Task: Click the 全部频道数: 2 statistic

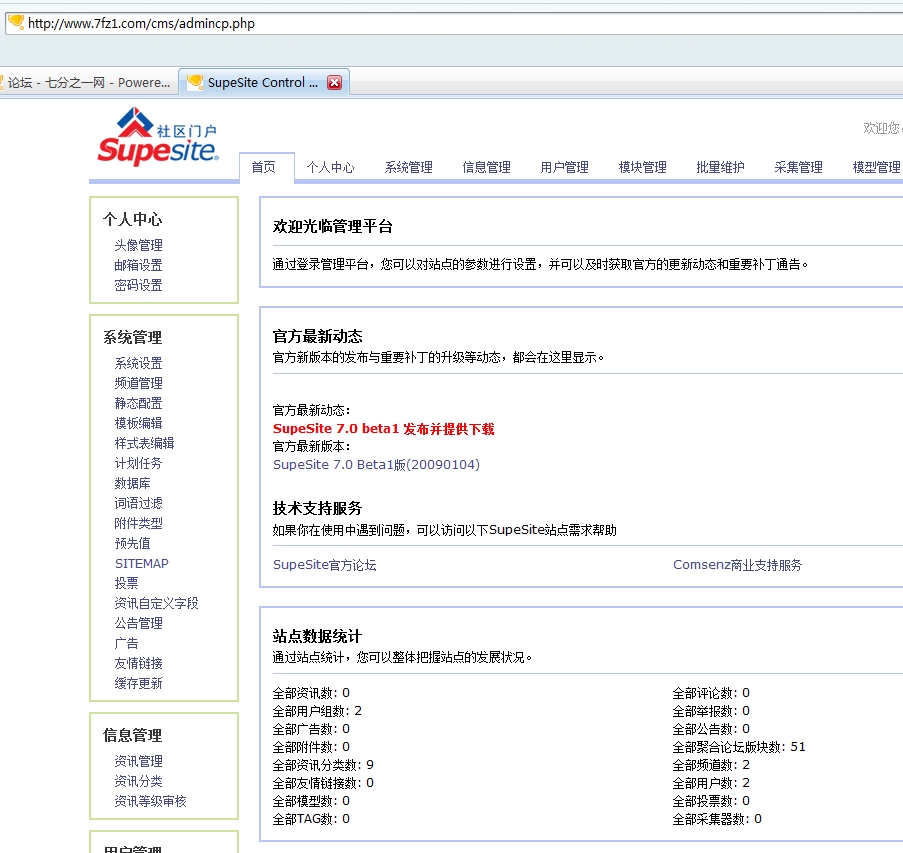Action: tap(711, 765)
